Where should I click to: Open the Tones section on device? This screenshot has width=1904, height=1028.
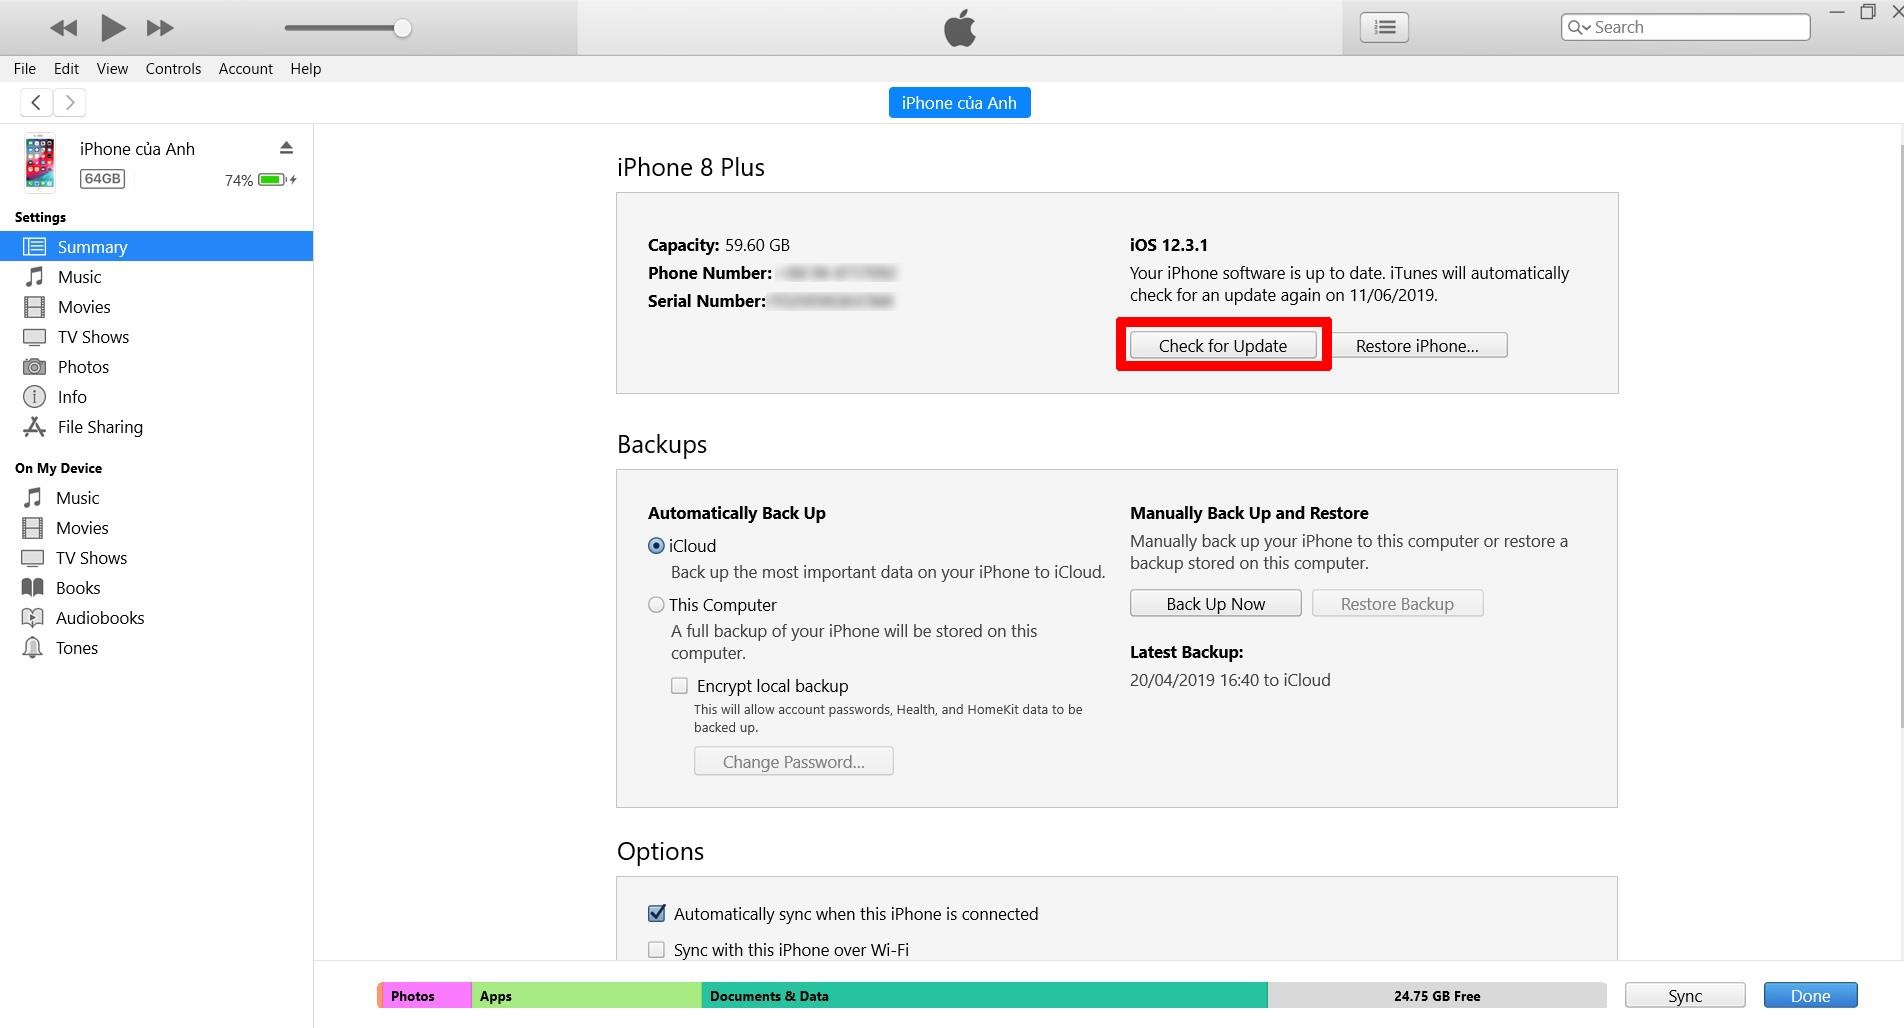point(76,647)
